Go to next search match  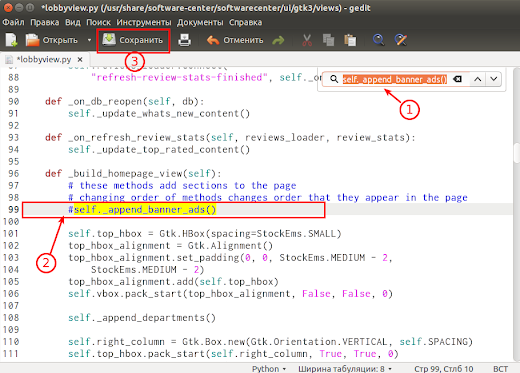[x=494, y=79]
